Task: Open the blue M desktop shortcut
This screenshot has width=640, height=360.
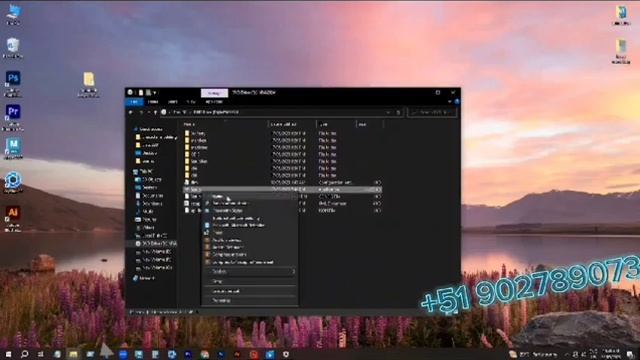Action: tap(13, 149)
